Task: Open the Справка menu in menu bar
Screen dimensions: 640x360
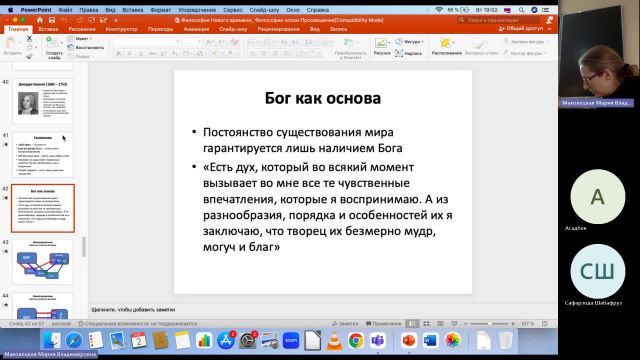Action: coord(318,9)
